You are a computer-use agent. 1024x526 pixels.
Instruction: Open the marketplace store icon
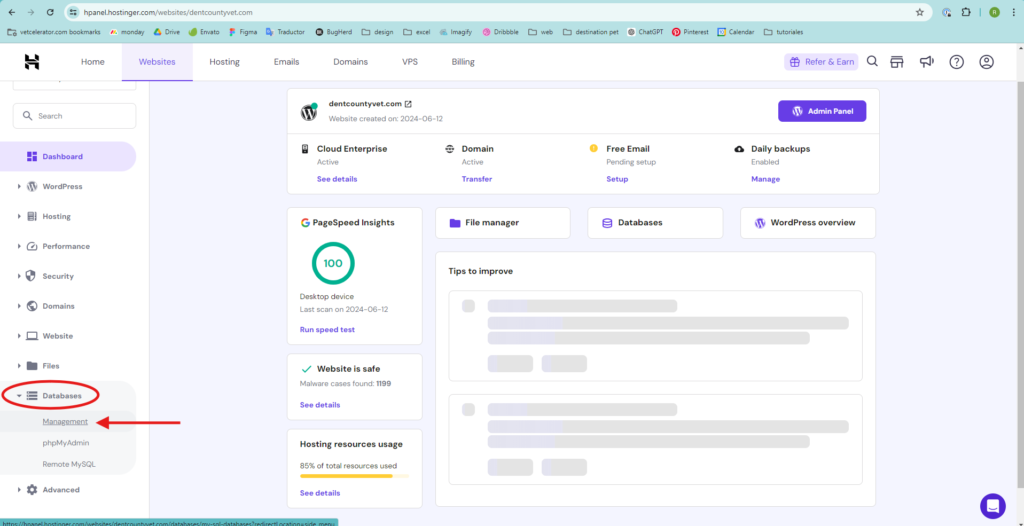[x=897, y=62]
